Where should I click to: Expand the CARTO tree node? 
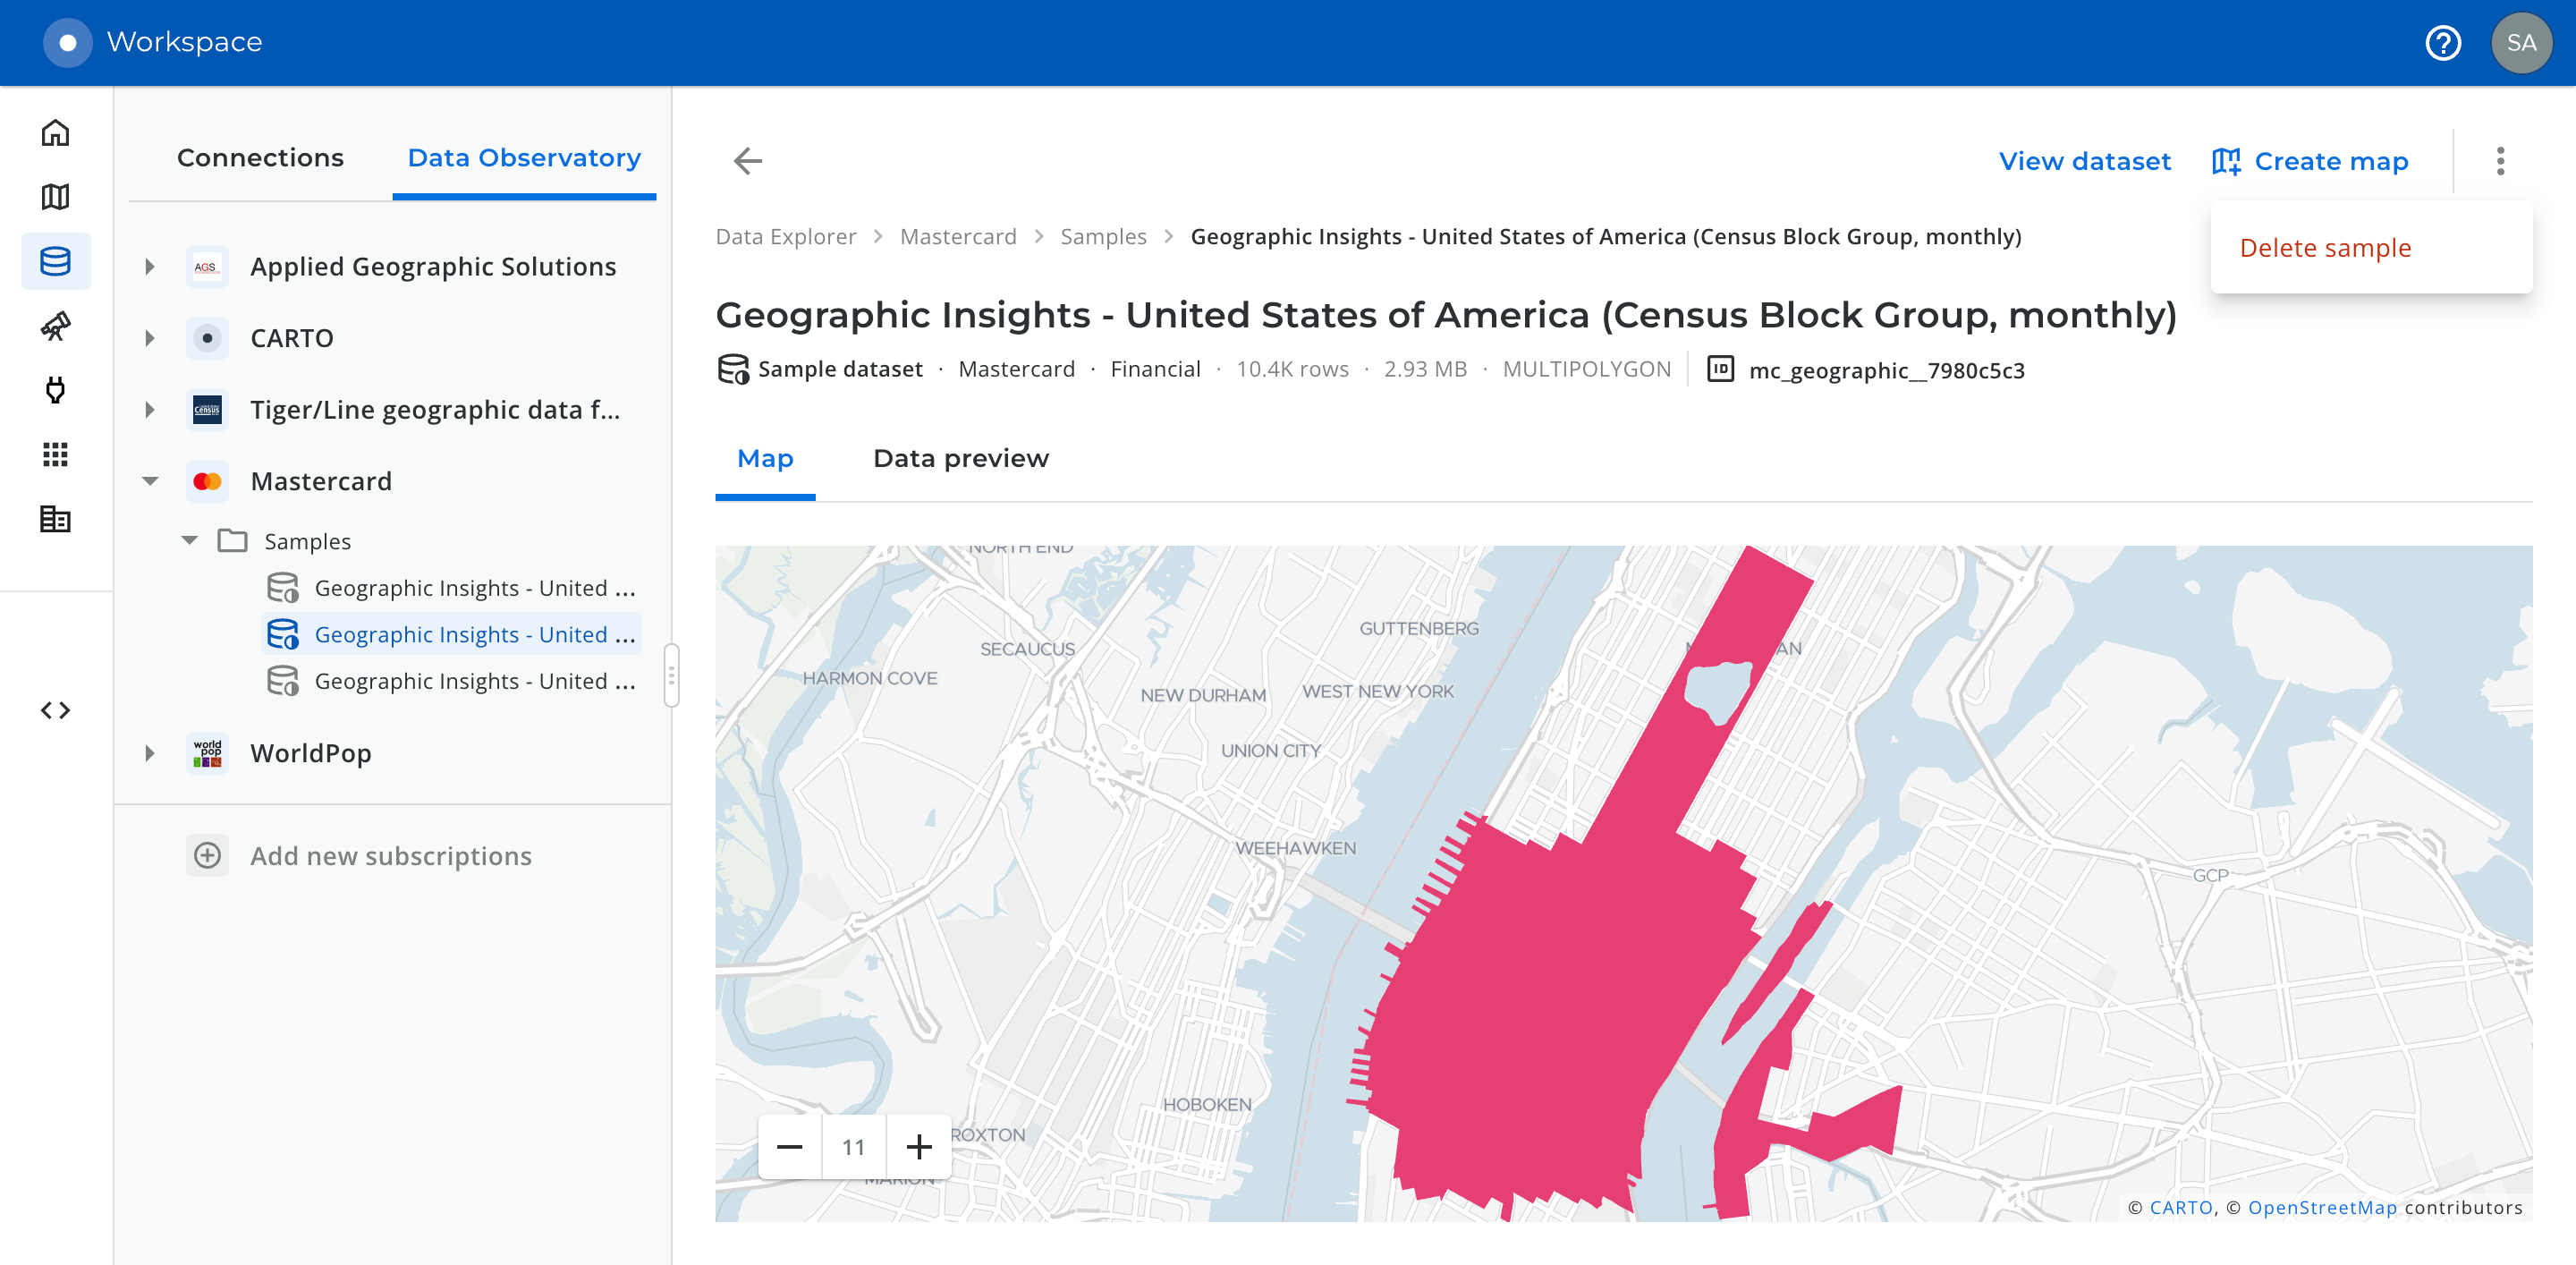pos(150,338)
